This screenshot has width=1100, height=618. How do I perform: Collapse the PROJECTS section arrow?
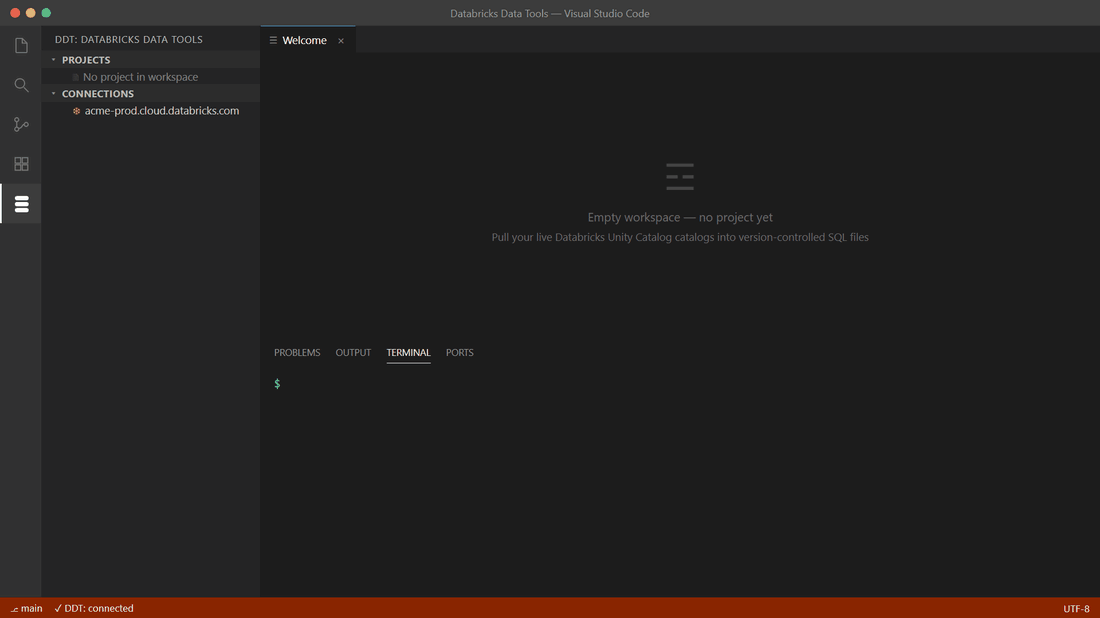point(53,60)
